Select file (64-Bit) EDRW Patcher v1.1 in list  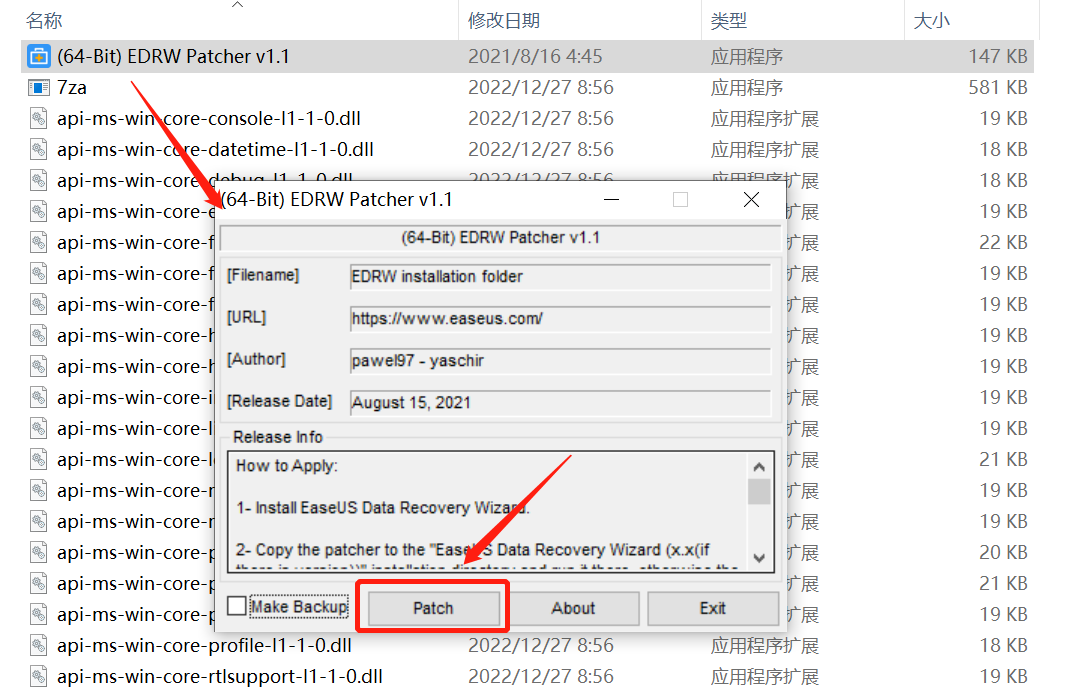(173, 56)
